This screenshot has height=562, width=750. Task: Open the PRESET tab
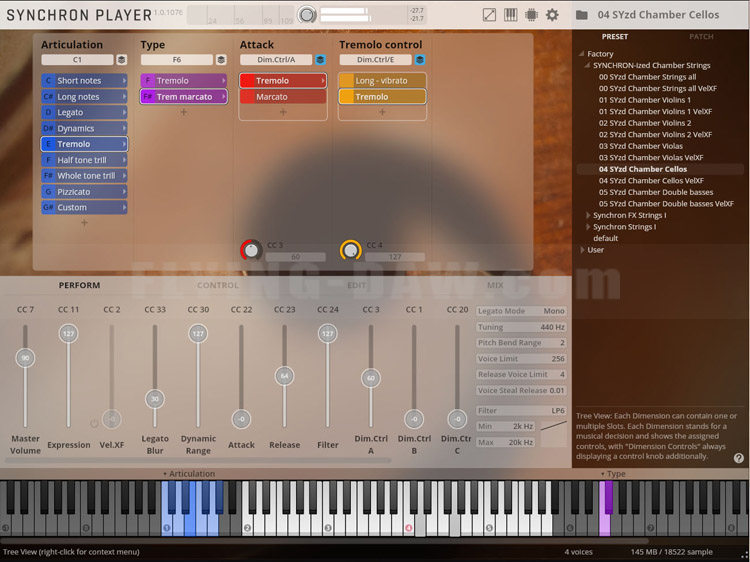point(615,37)
